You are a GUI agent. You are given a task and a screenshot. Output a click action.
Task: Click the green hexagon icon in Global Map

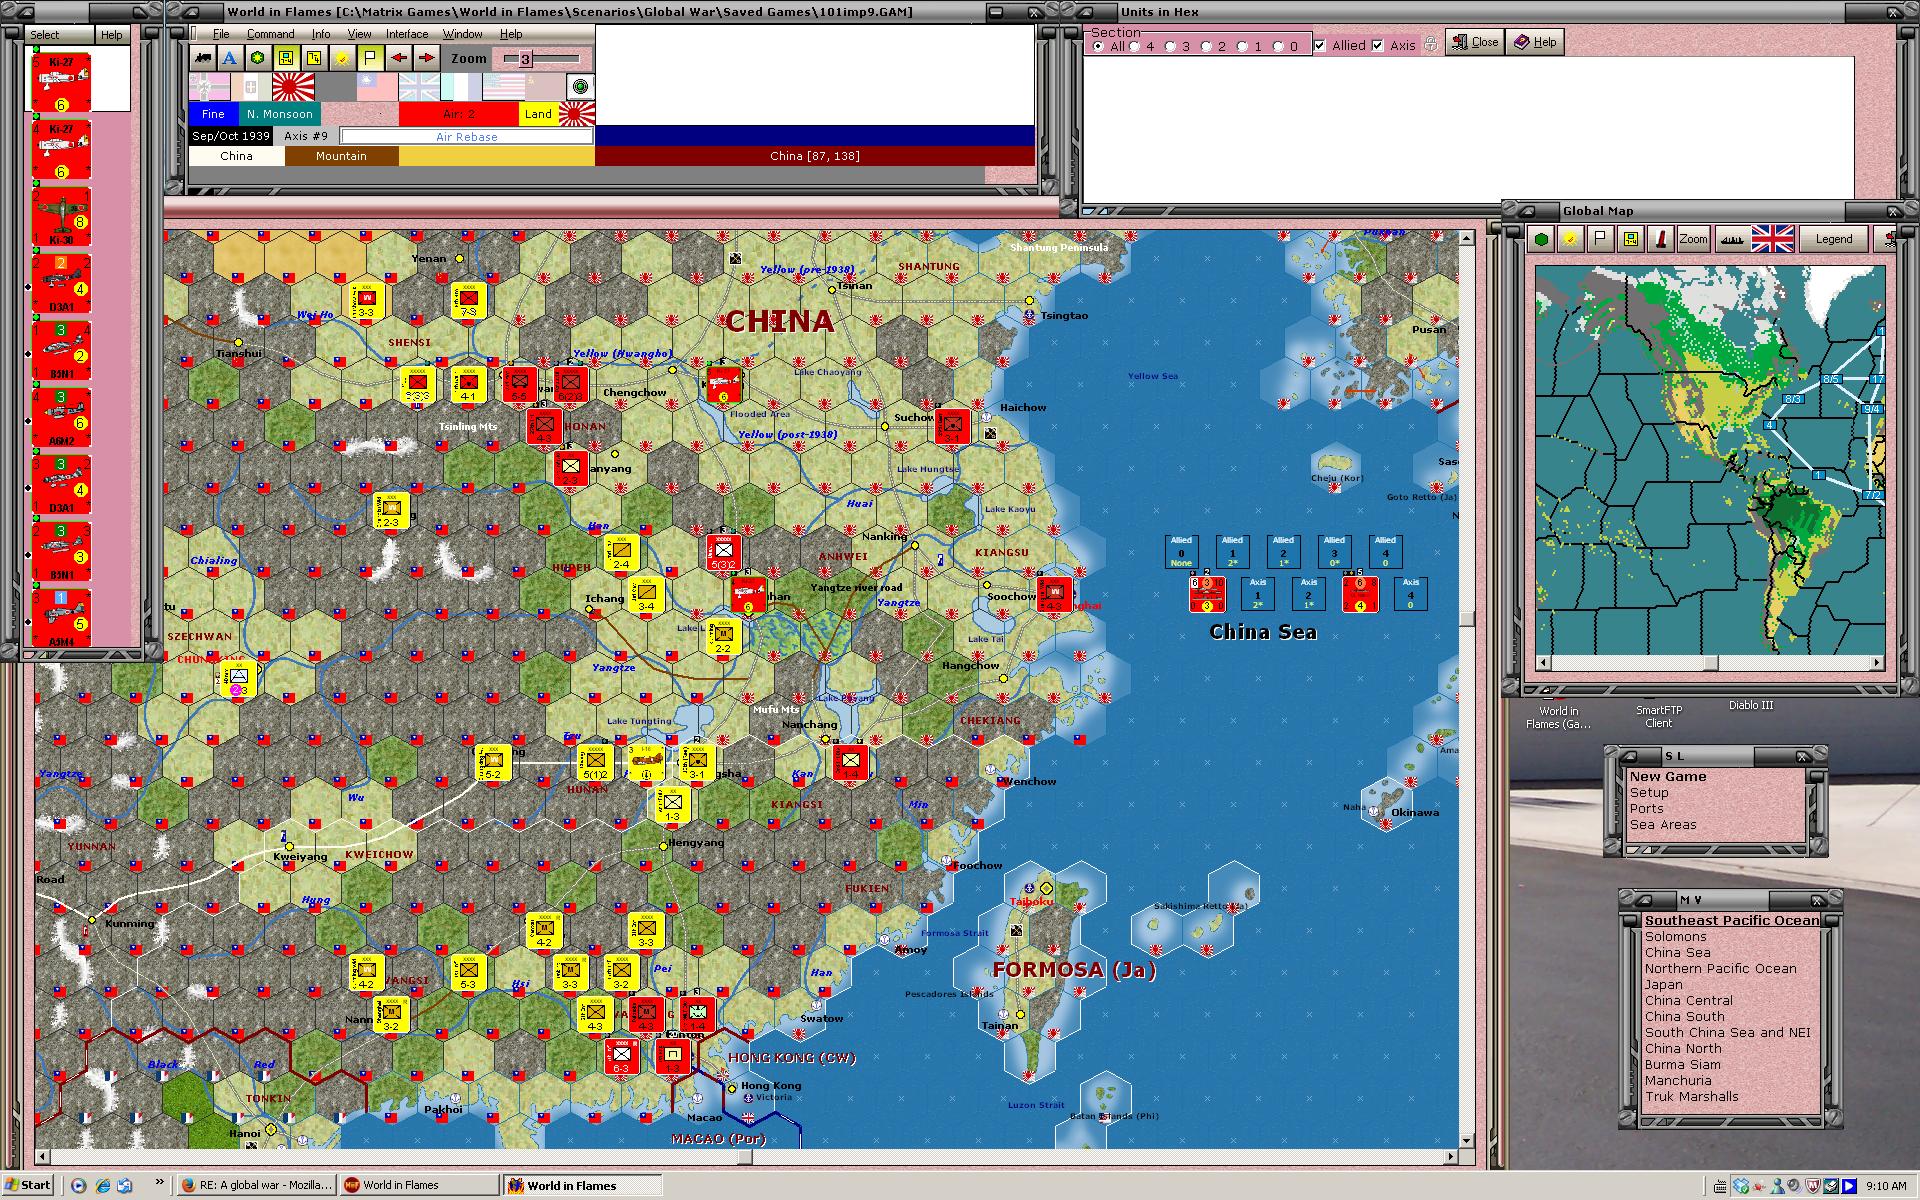coord(1541,239)
